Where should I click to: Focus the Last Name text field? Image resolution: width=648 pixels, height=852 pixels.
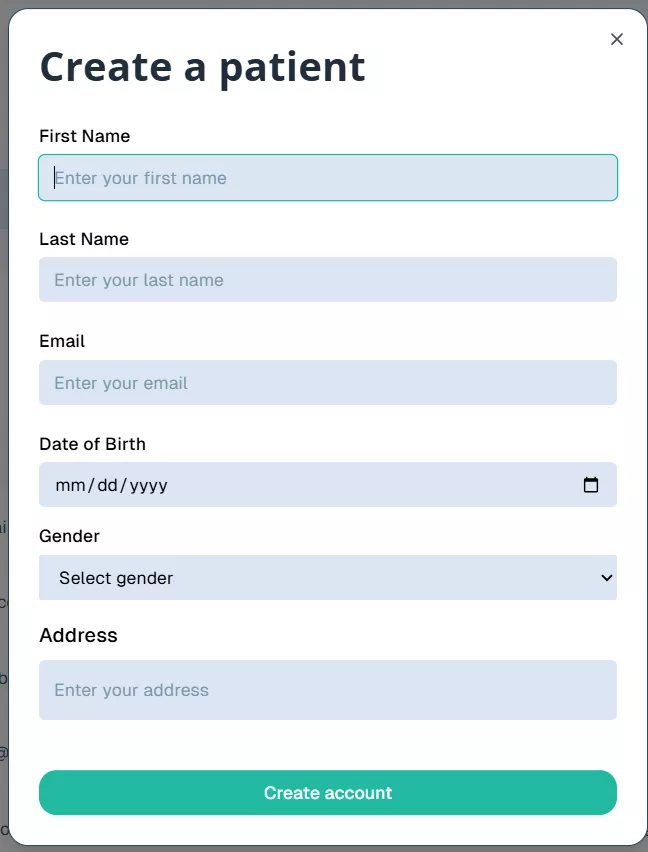coord(328,279)
